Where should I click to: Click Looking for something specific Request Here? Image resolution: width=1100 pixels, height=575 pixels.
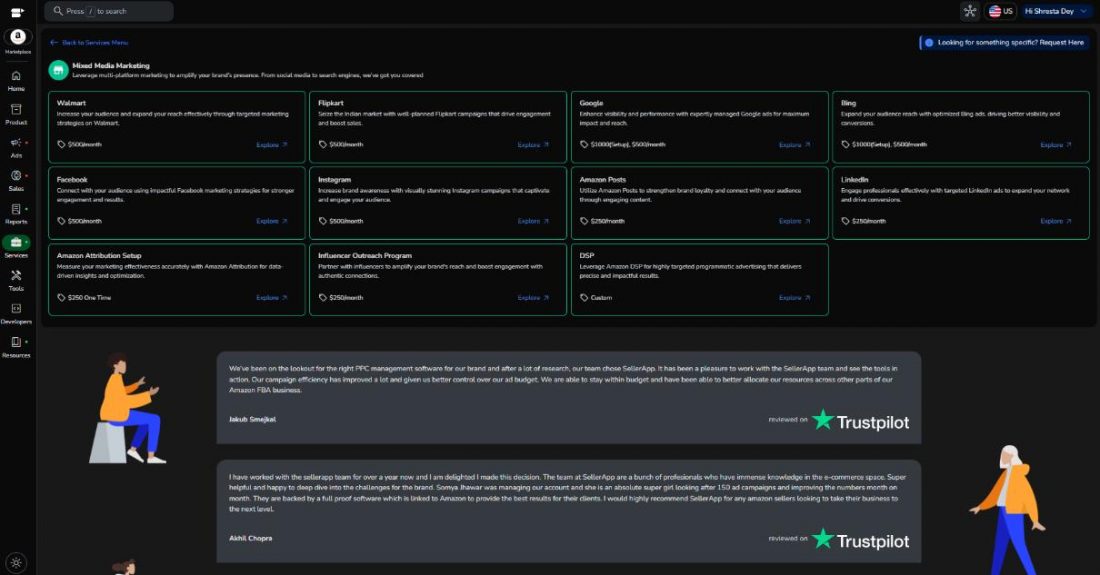tap(1005, 43)
